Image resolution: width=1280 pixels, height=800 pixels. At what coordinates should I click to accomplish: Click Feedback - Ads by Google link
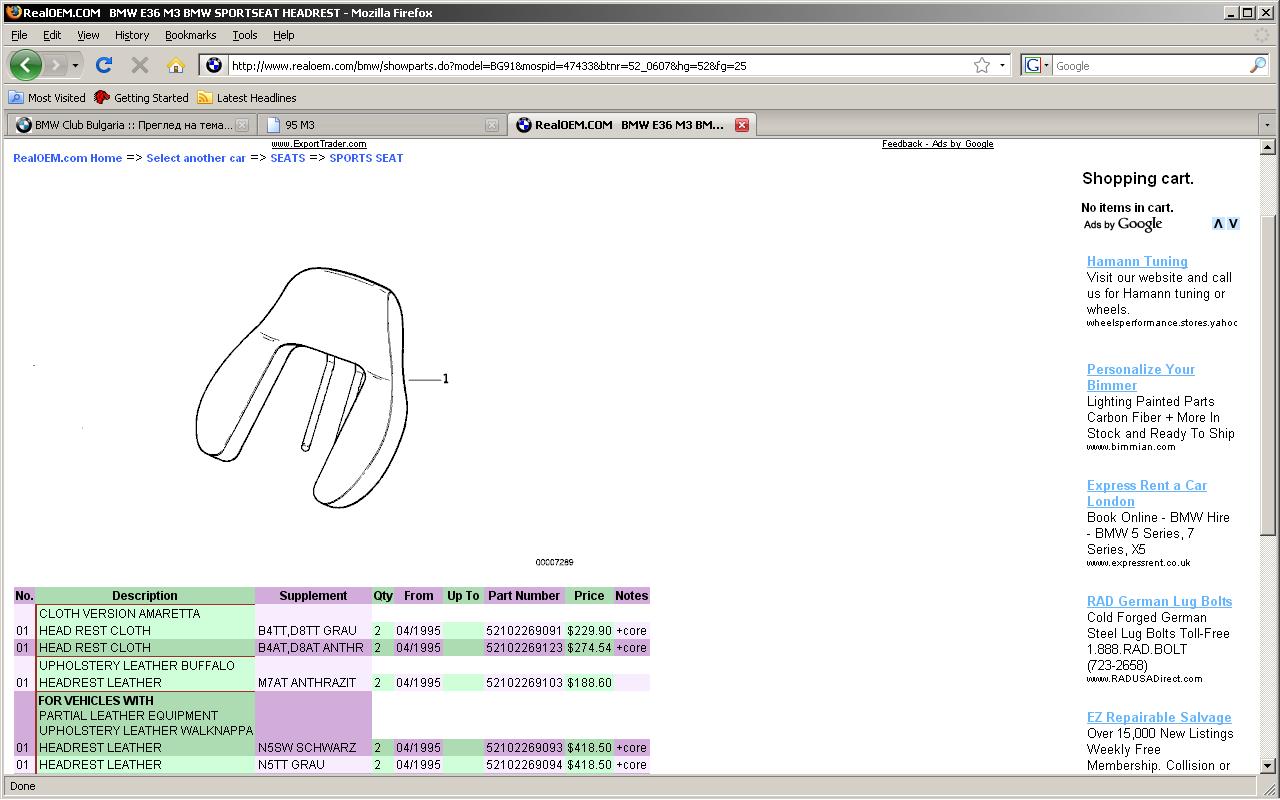937,144
